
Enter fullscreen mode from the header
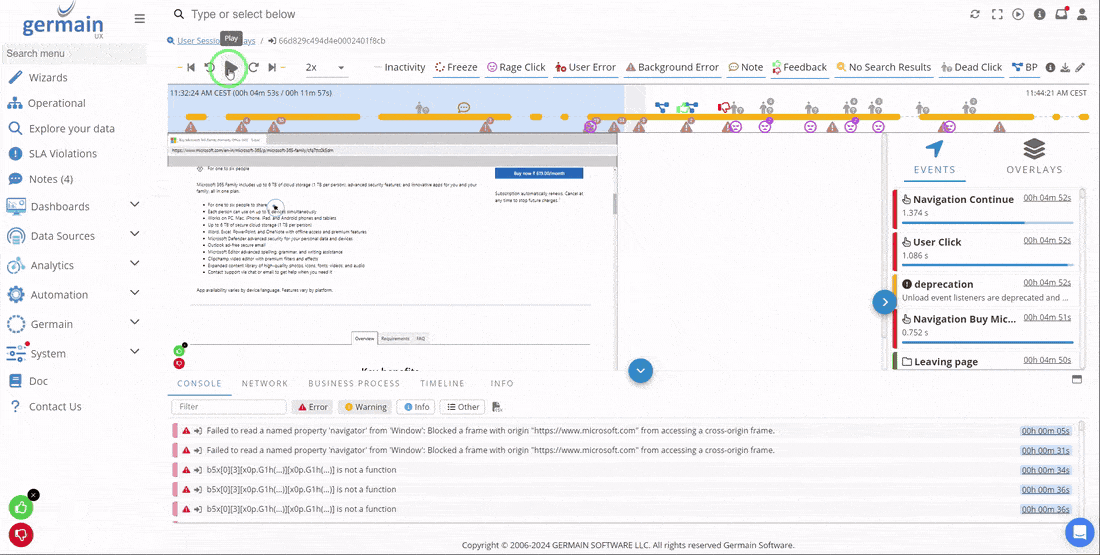click(997, 14)
